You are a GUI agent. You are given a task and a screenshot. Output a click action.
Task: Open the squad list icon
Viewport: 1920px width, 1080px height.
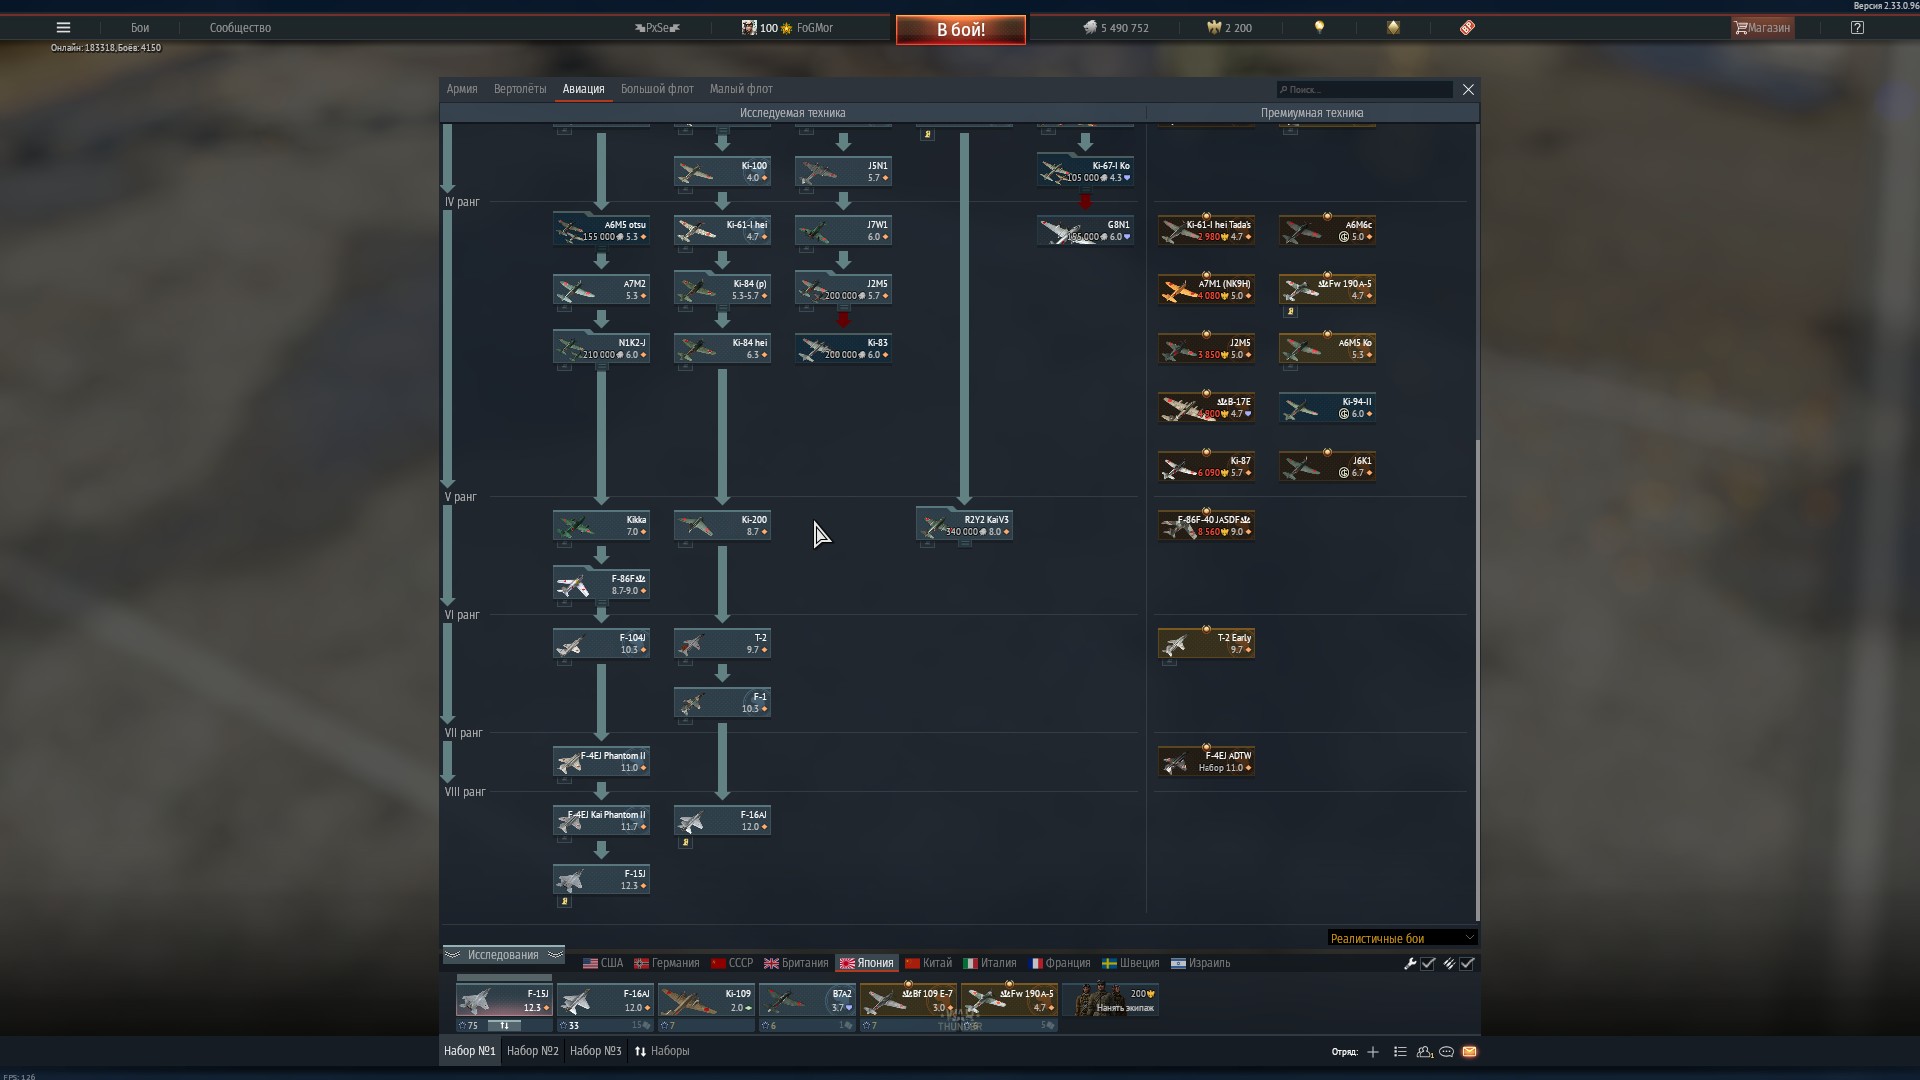click(1400, 1052)
